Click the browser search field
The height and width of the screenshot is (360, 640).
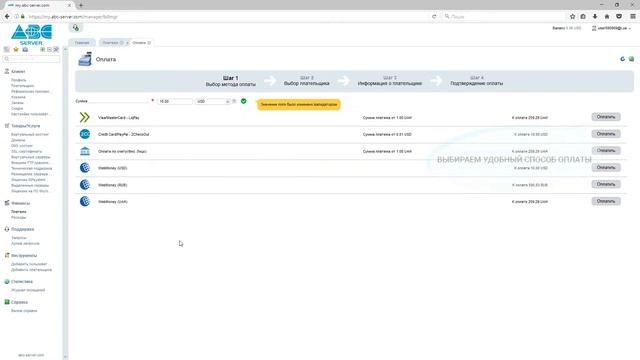pos(503,17)
